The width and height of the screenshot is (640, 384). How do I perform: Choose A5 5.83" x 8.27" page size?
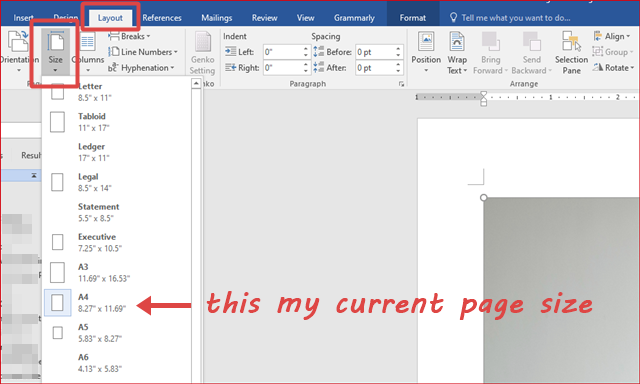pyautogui.click(x=117, y=333)
